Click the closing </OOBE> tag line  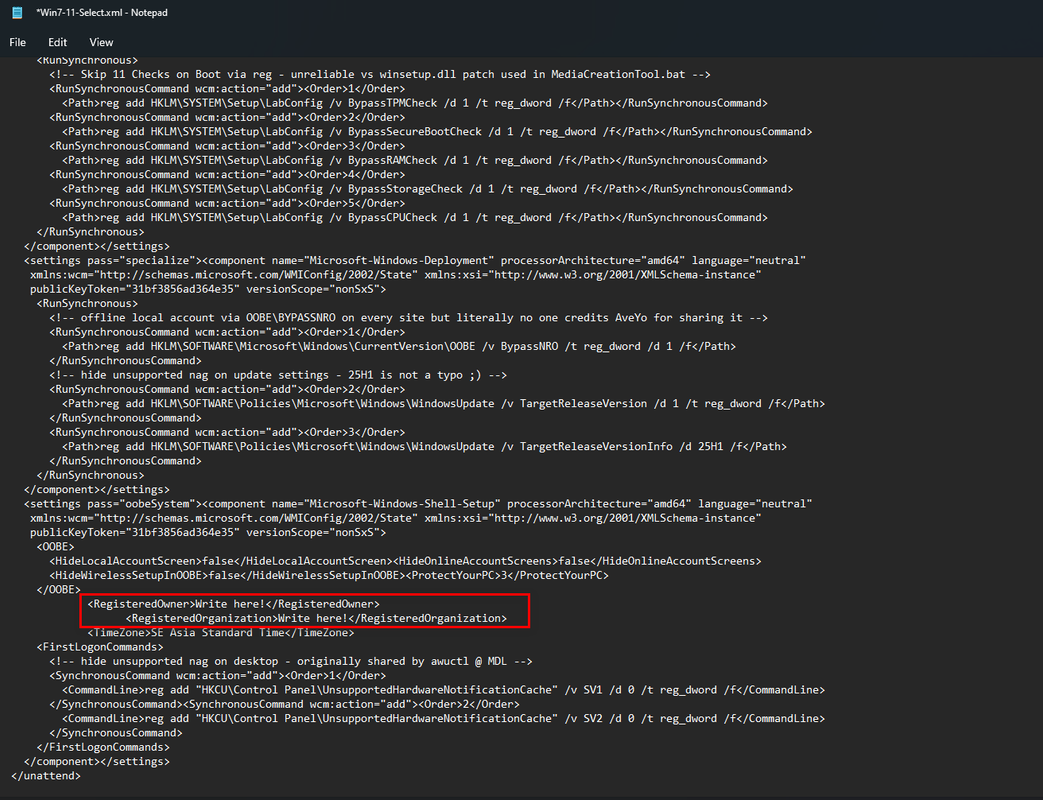(x=59, y=590)
